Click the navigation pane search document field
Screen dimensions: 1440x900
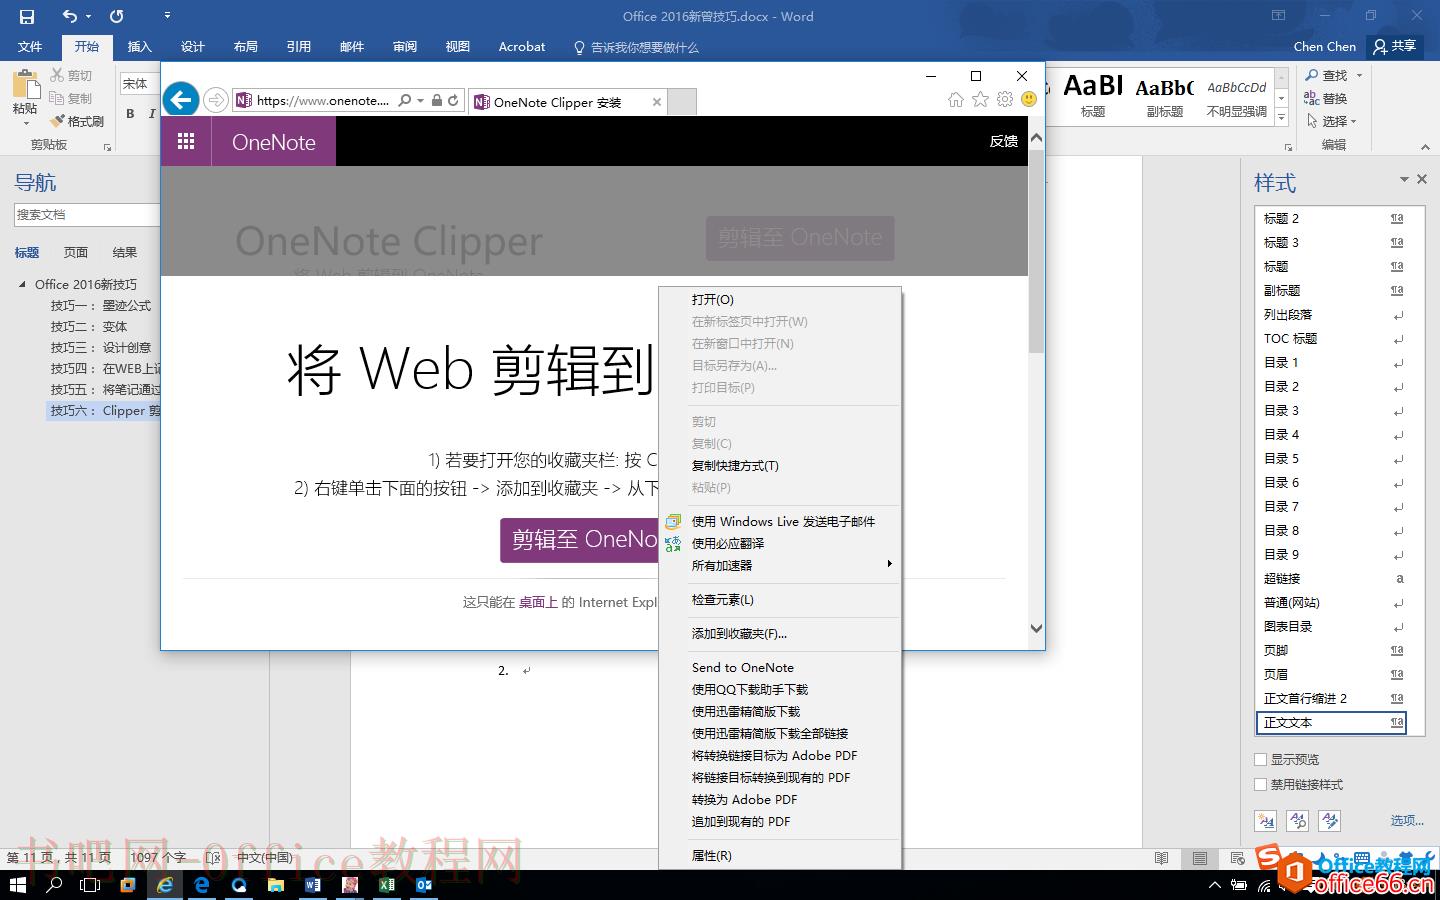87,214
